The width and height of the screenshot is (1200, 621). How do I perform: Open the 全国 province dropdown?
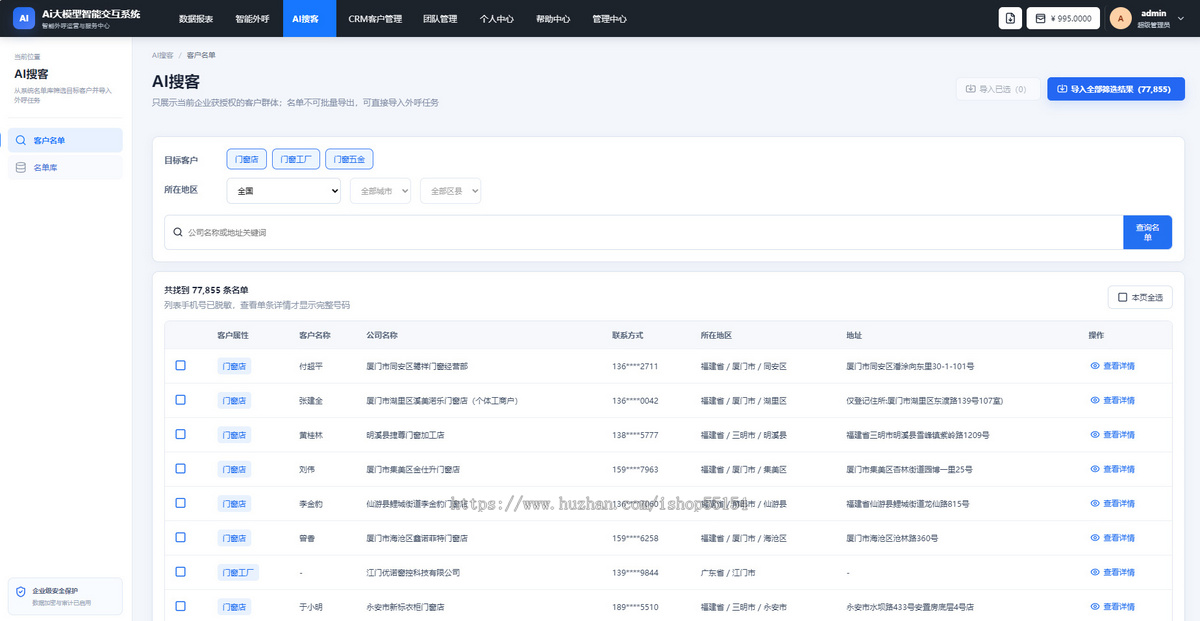tap(284, 190)
